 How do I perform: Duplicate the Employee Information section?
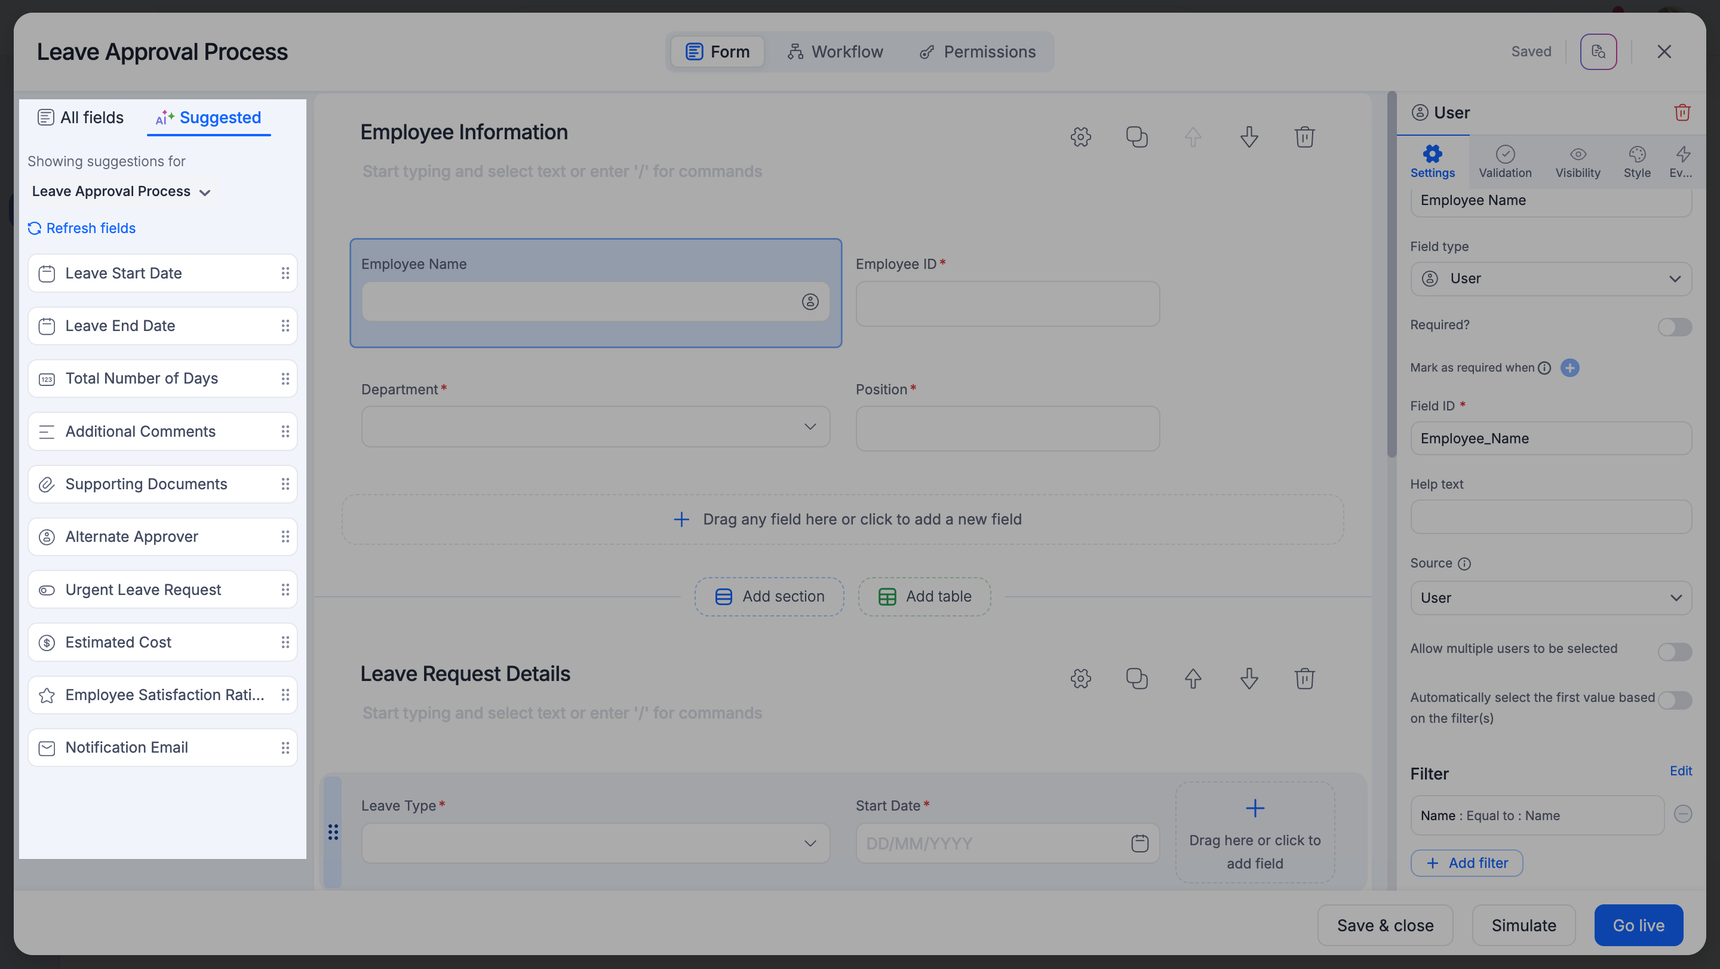pyautogui.click(x=1136, y=137)
